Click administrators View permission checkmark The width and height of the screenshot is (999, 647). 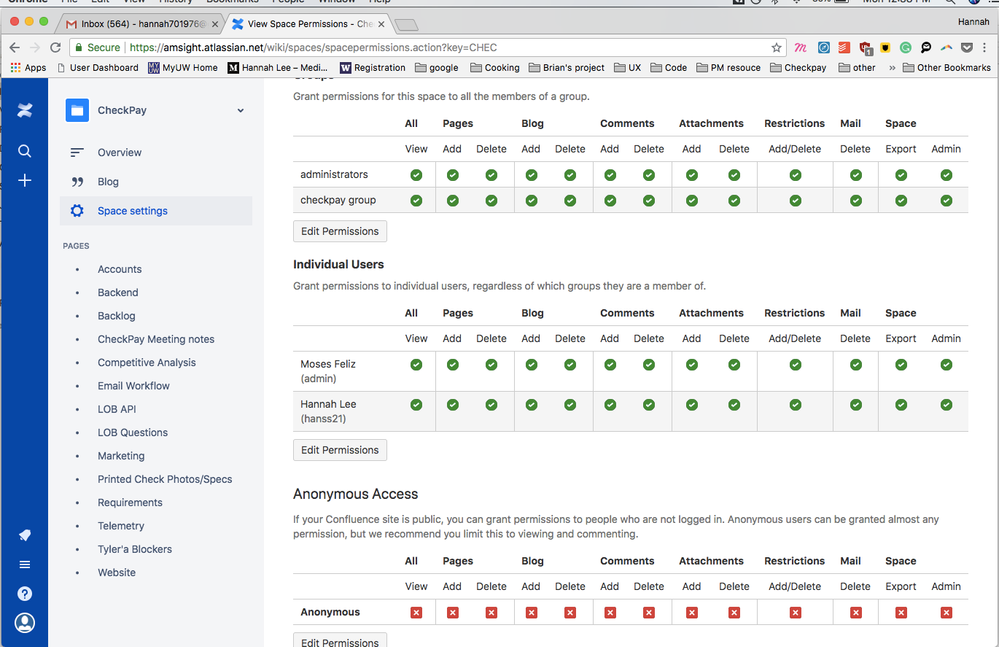[416, 175]
